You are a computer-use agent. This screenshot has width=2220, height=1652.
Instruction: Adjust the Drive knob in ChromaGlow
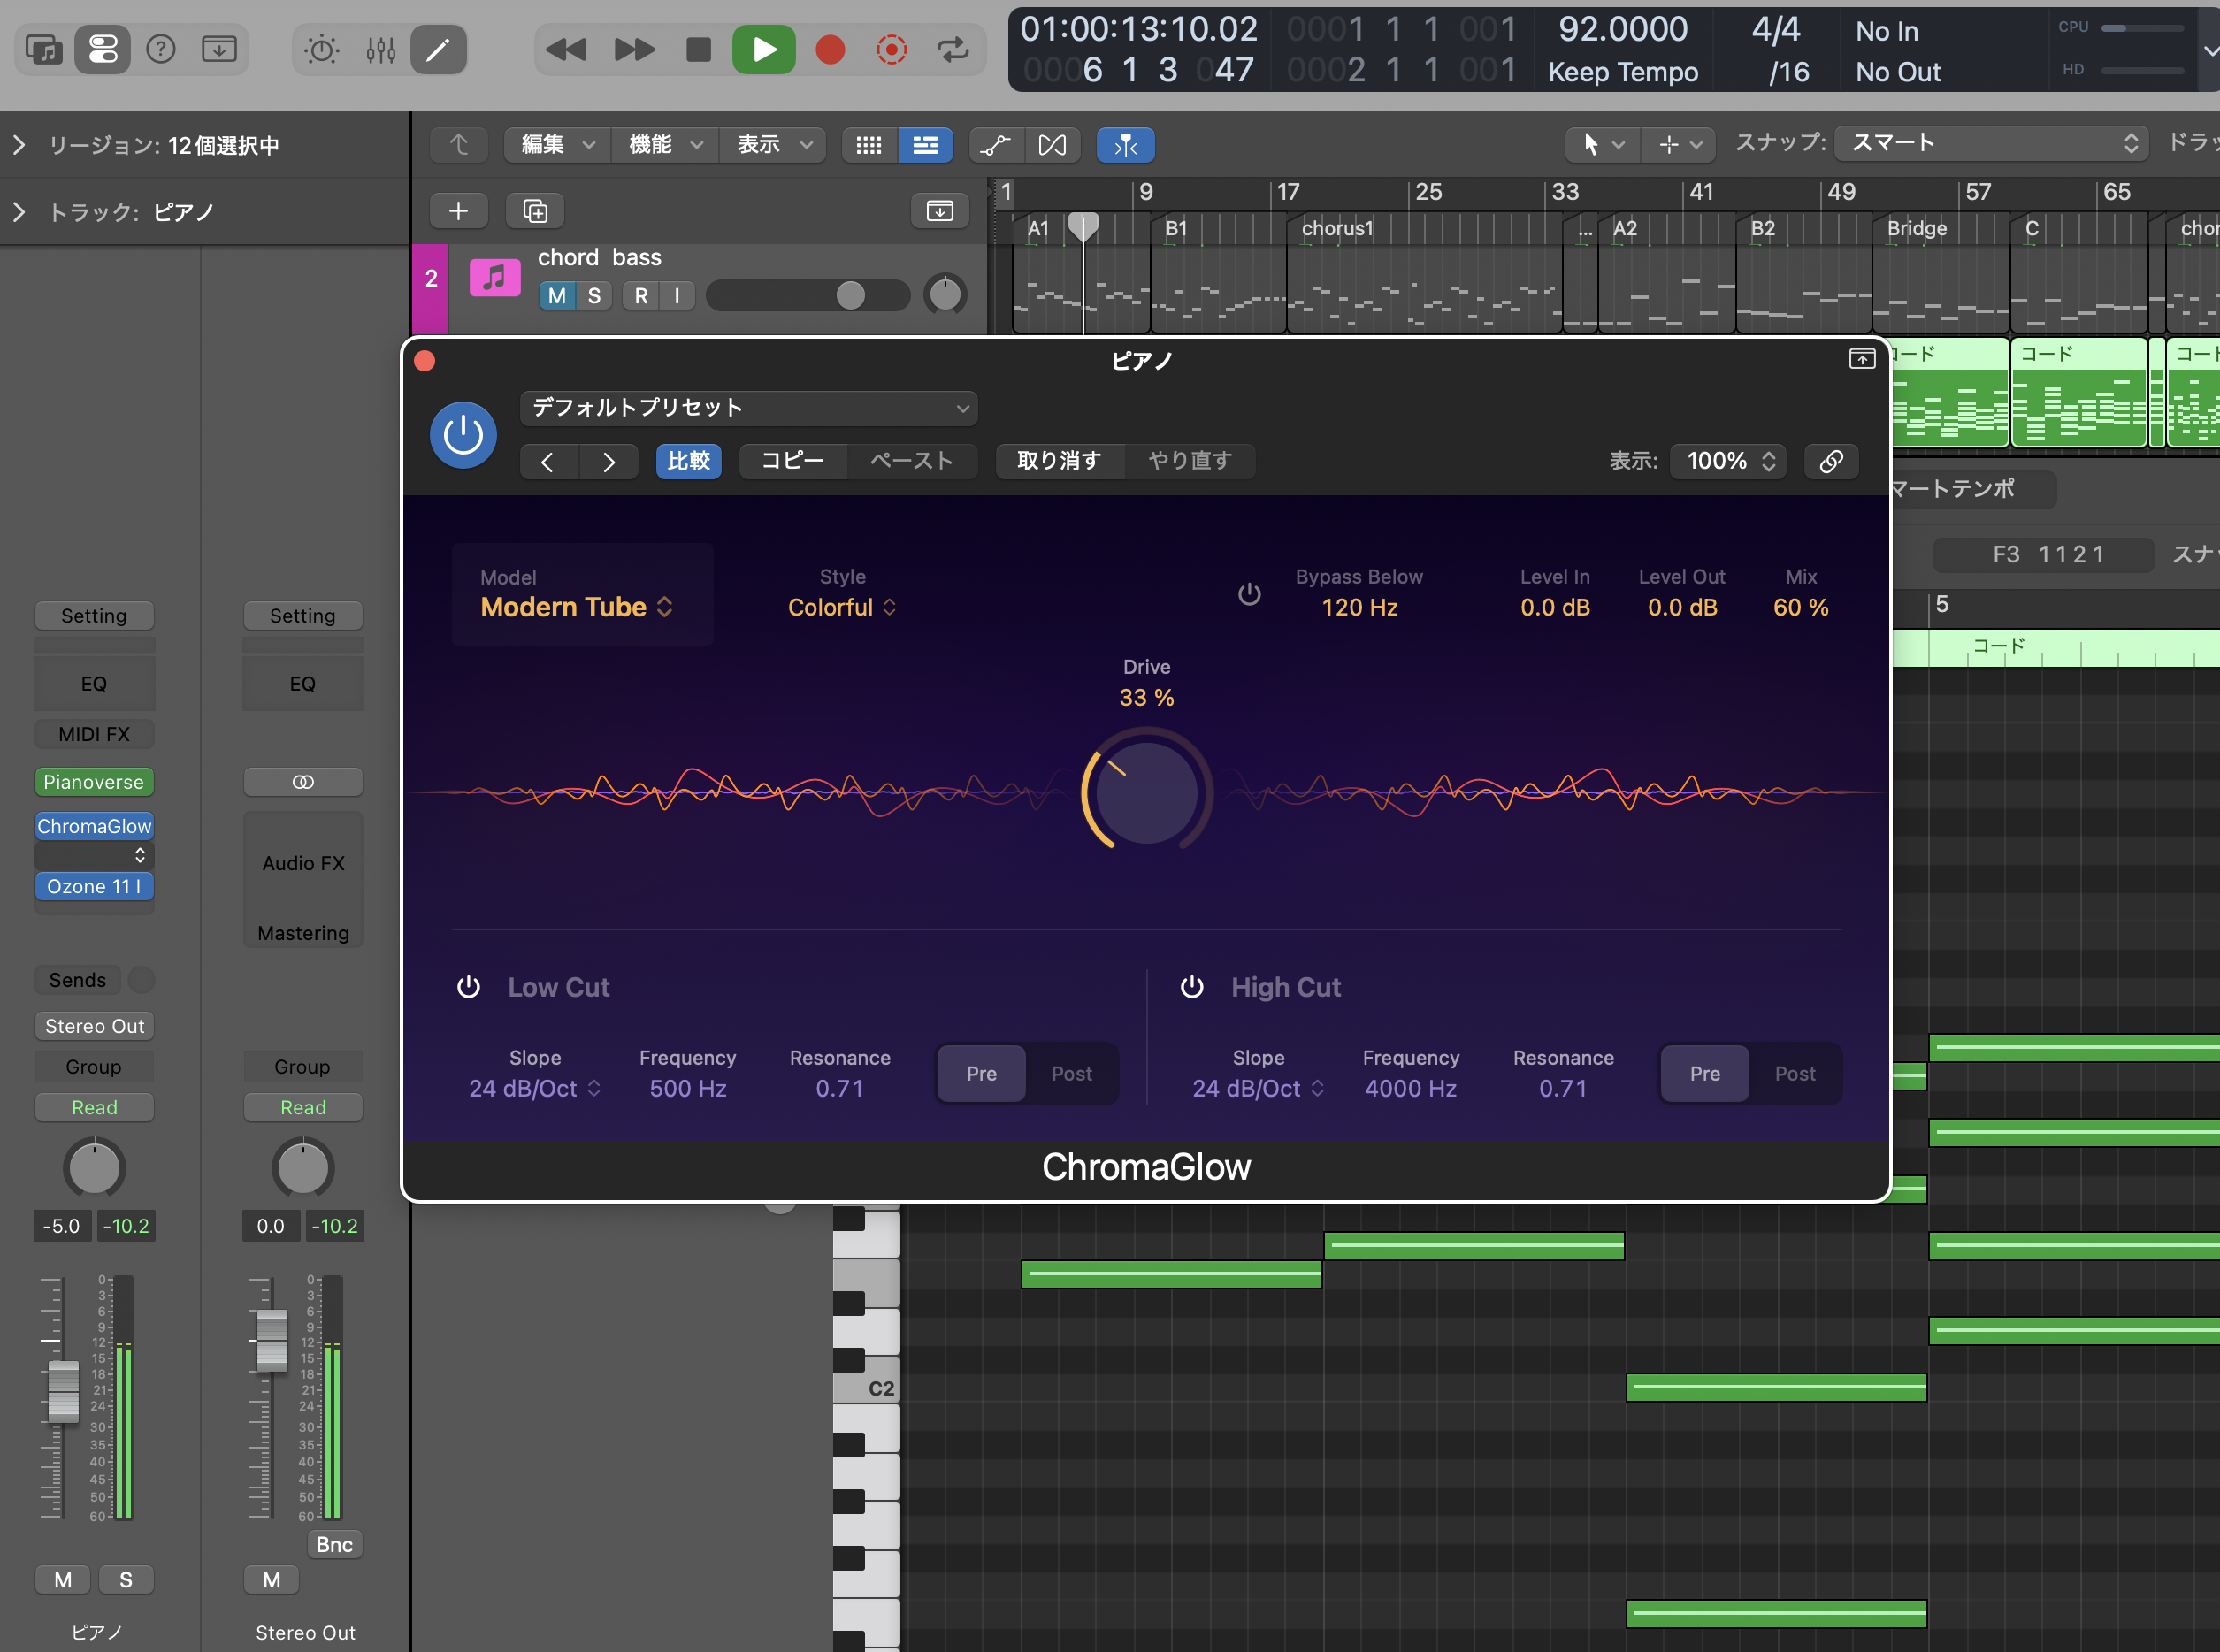pos(1146,792)
